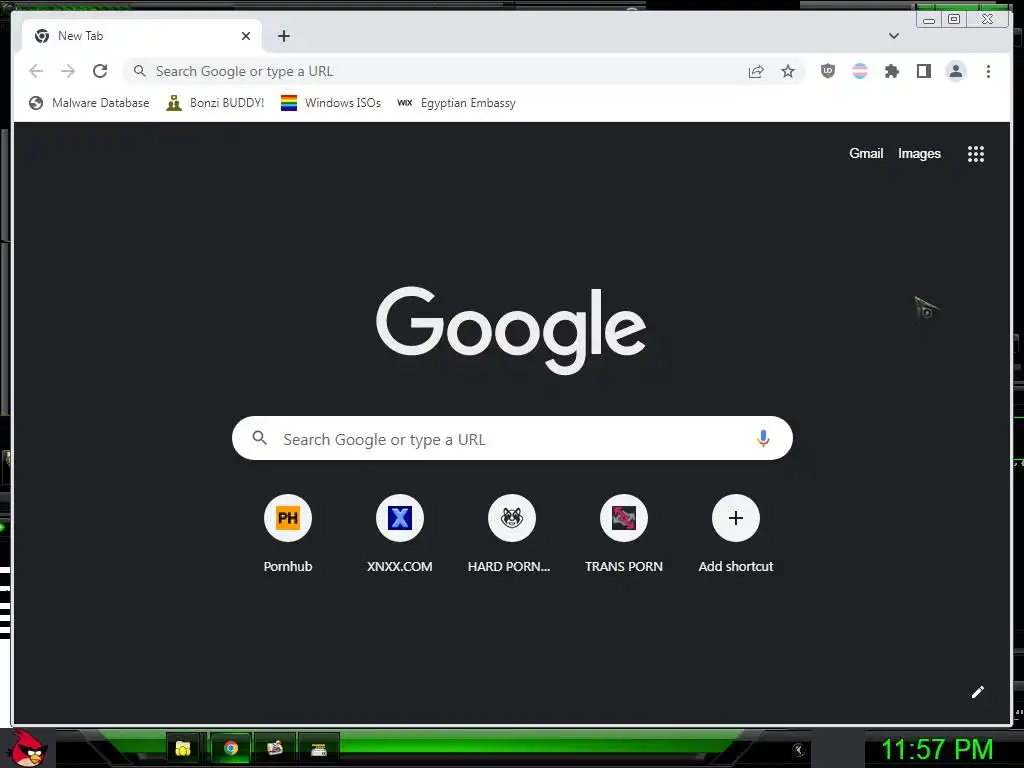This screenshot has width=1024, height=768.
Task: Toggle the Chrome side panel
Action: (x=924, y=71)
